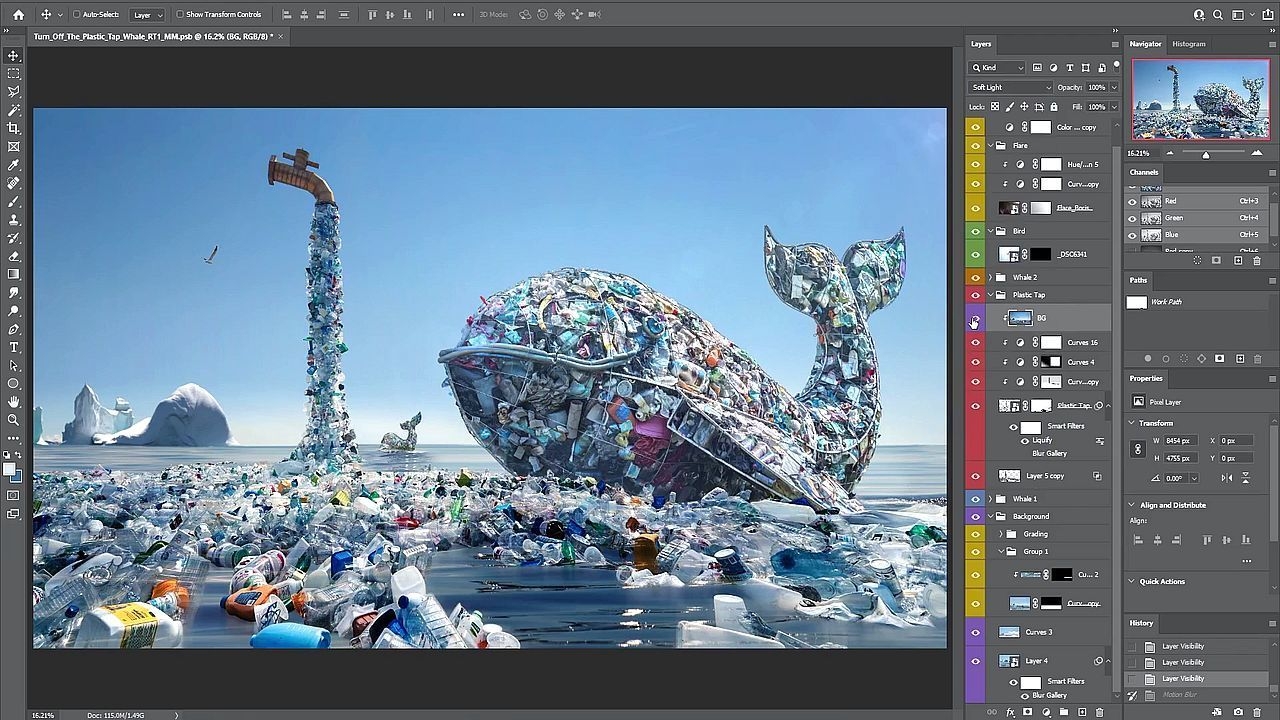Close the Turn_Off_The_Plastic_Tap_Whale document tab
Viewport: 1280px width, 720px height.
[x=281, y=36]
